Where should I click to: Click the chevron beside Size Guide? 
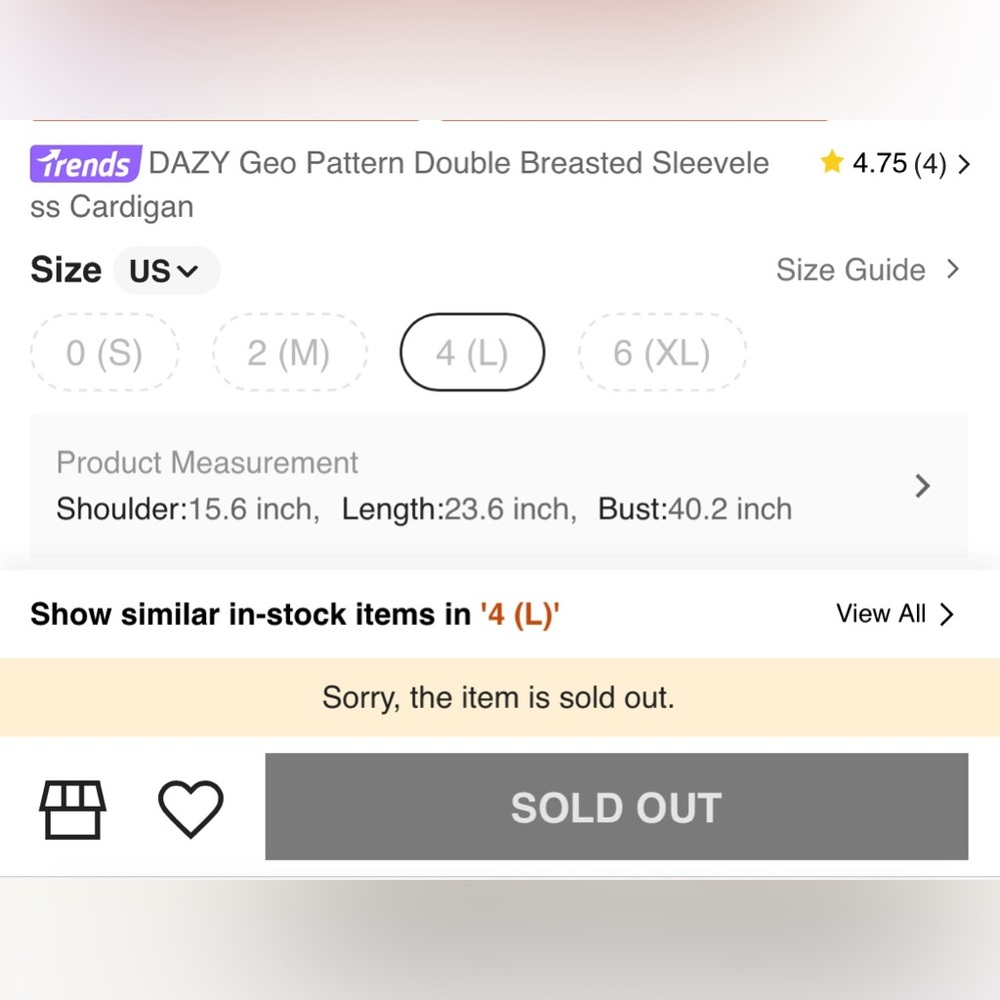pyautogui.click(x=952, y=269)
